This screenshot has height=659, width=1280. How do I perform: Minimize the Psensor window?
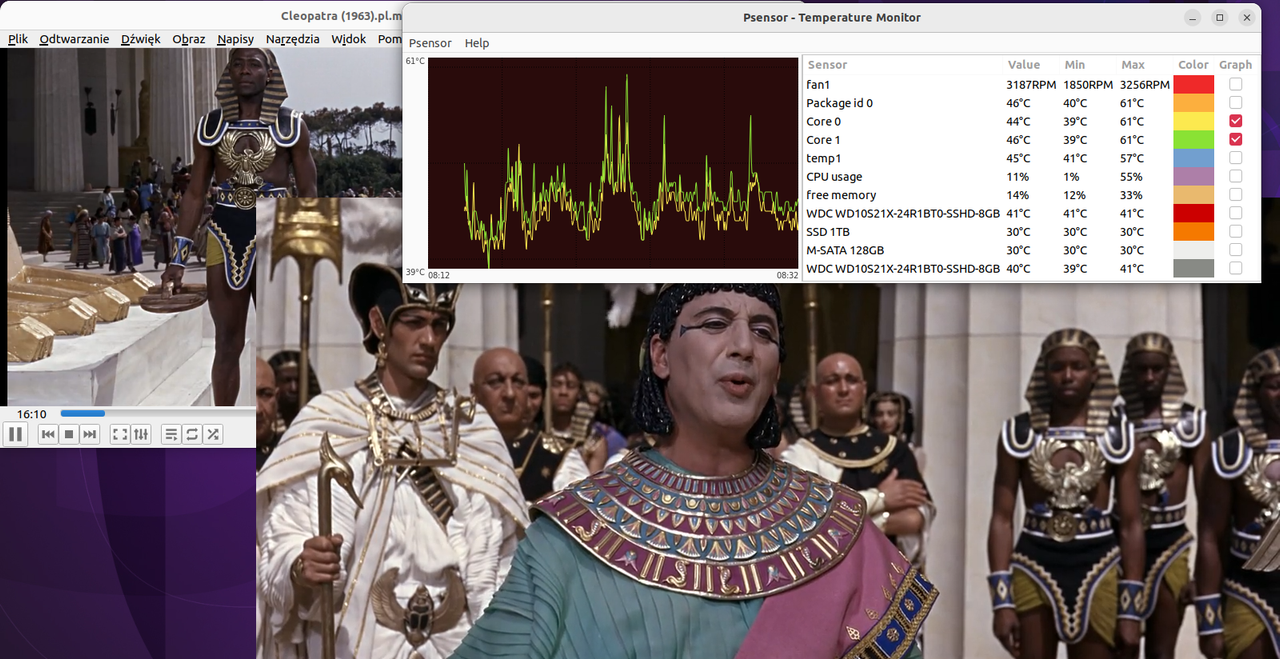[1193, 17]
